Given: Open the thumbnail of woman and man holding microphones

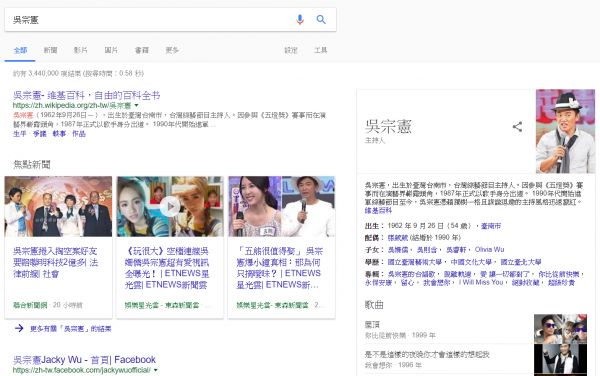Looking at the screenshot, I should click(x=282, y=207).
